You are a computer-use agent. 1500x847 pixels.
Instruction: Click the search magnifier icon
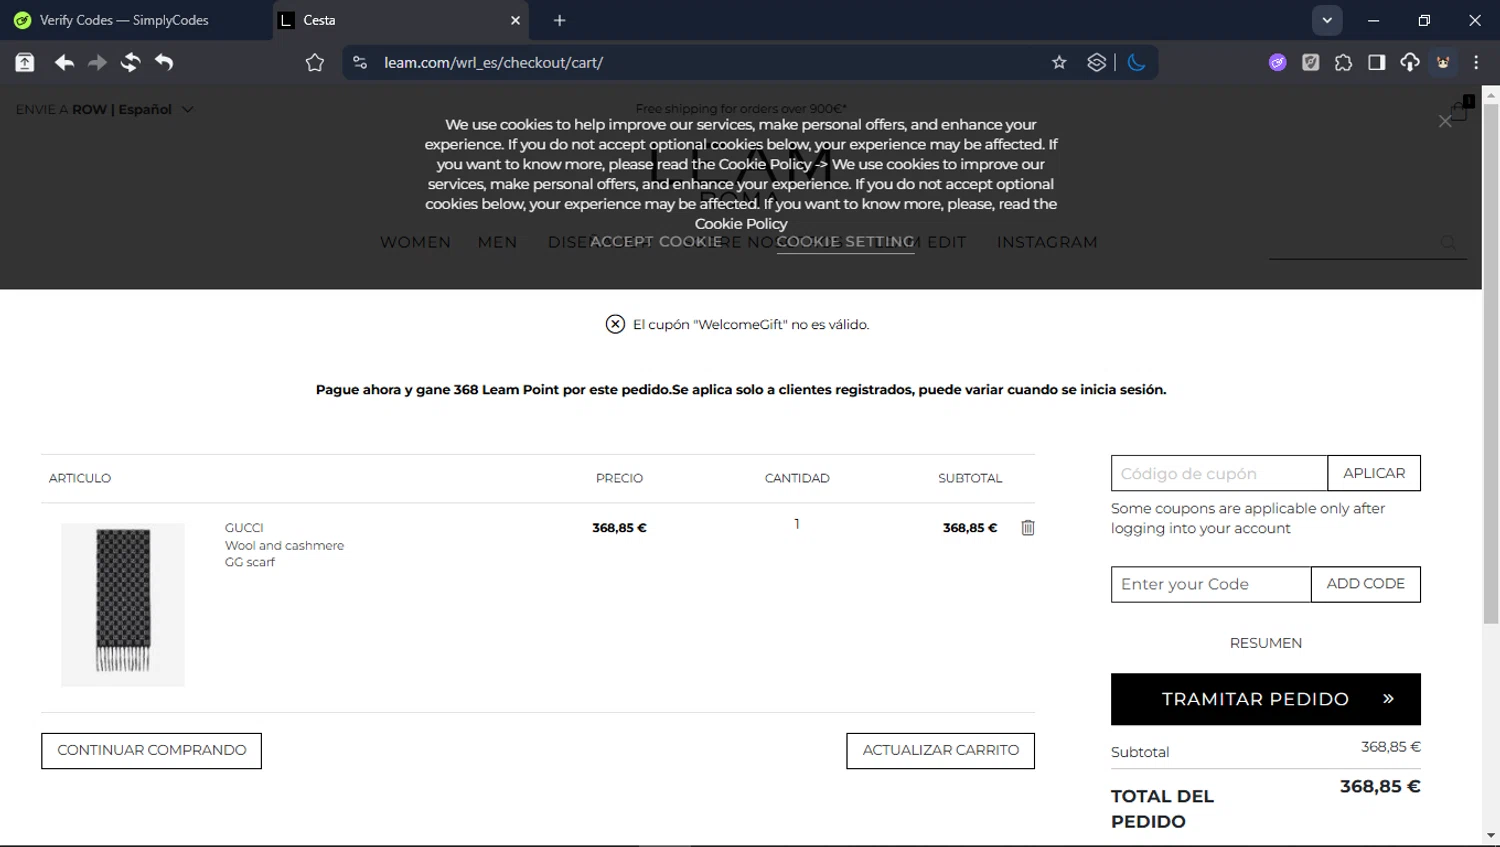coord(1448,242)
